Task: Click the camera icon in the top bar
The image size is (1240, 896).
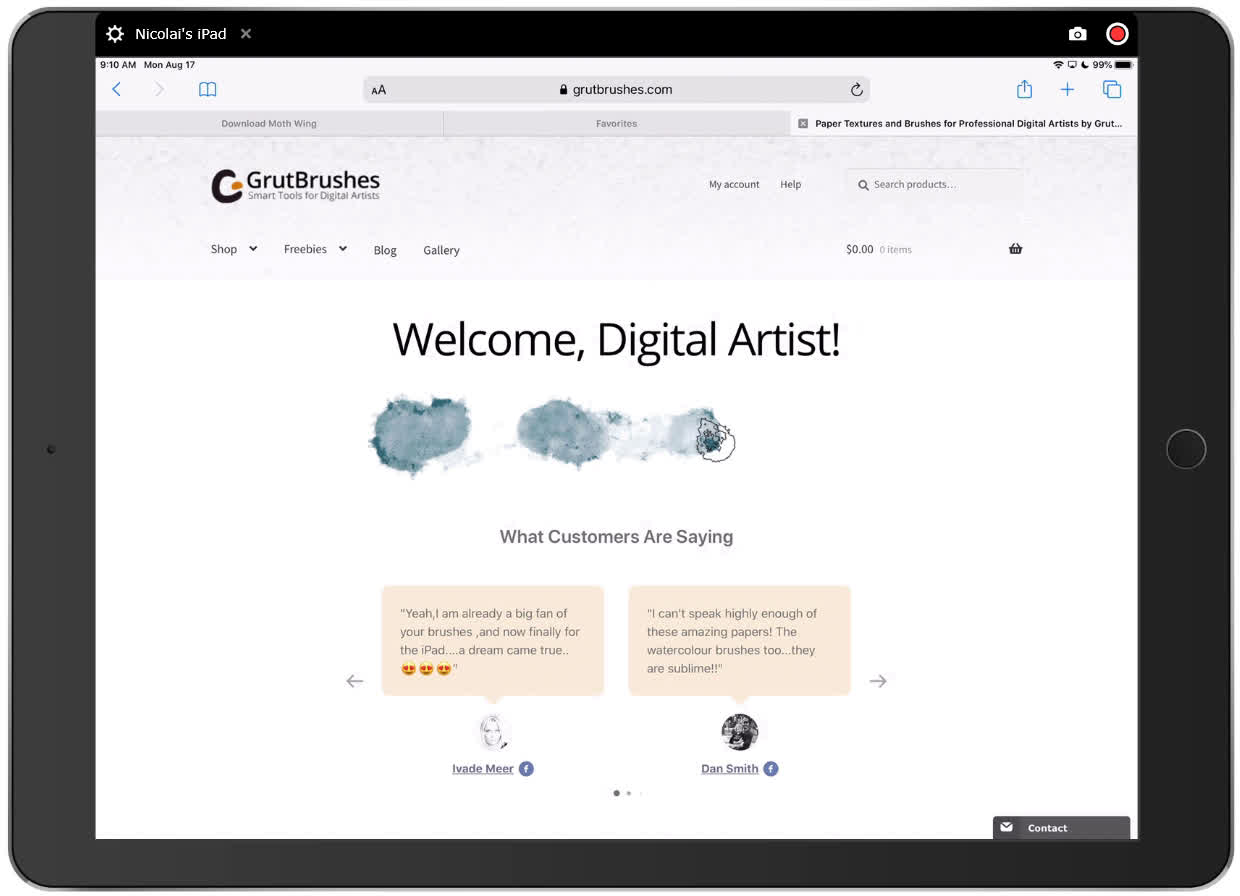Action: click(x=1077, y=33)
